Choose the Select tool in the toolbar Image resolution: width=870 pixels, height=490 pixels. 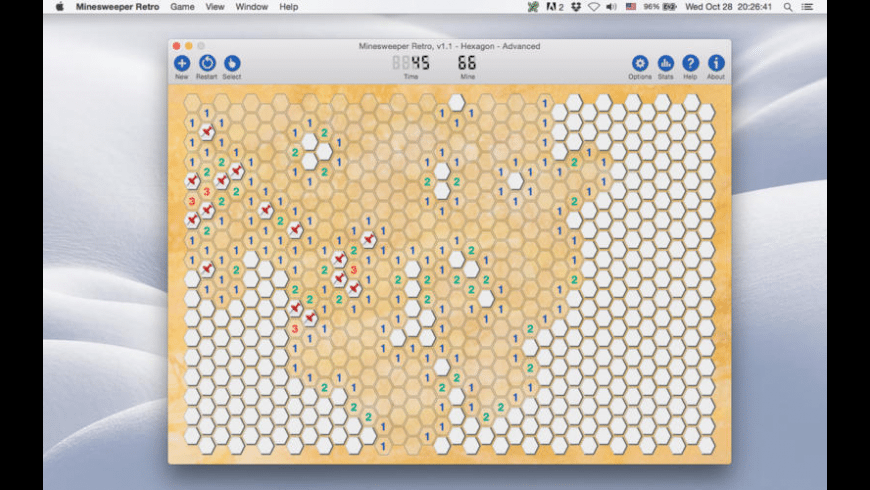(232, 63)
